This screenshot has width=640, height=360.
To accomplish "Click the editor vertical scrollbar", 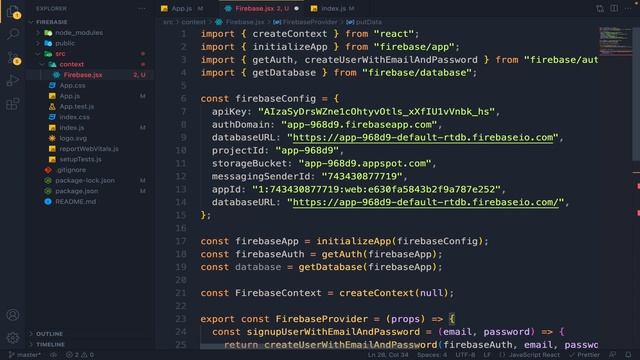I will 636,94.
